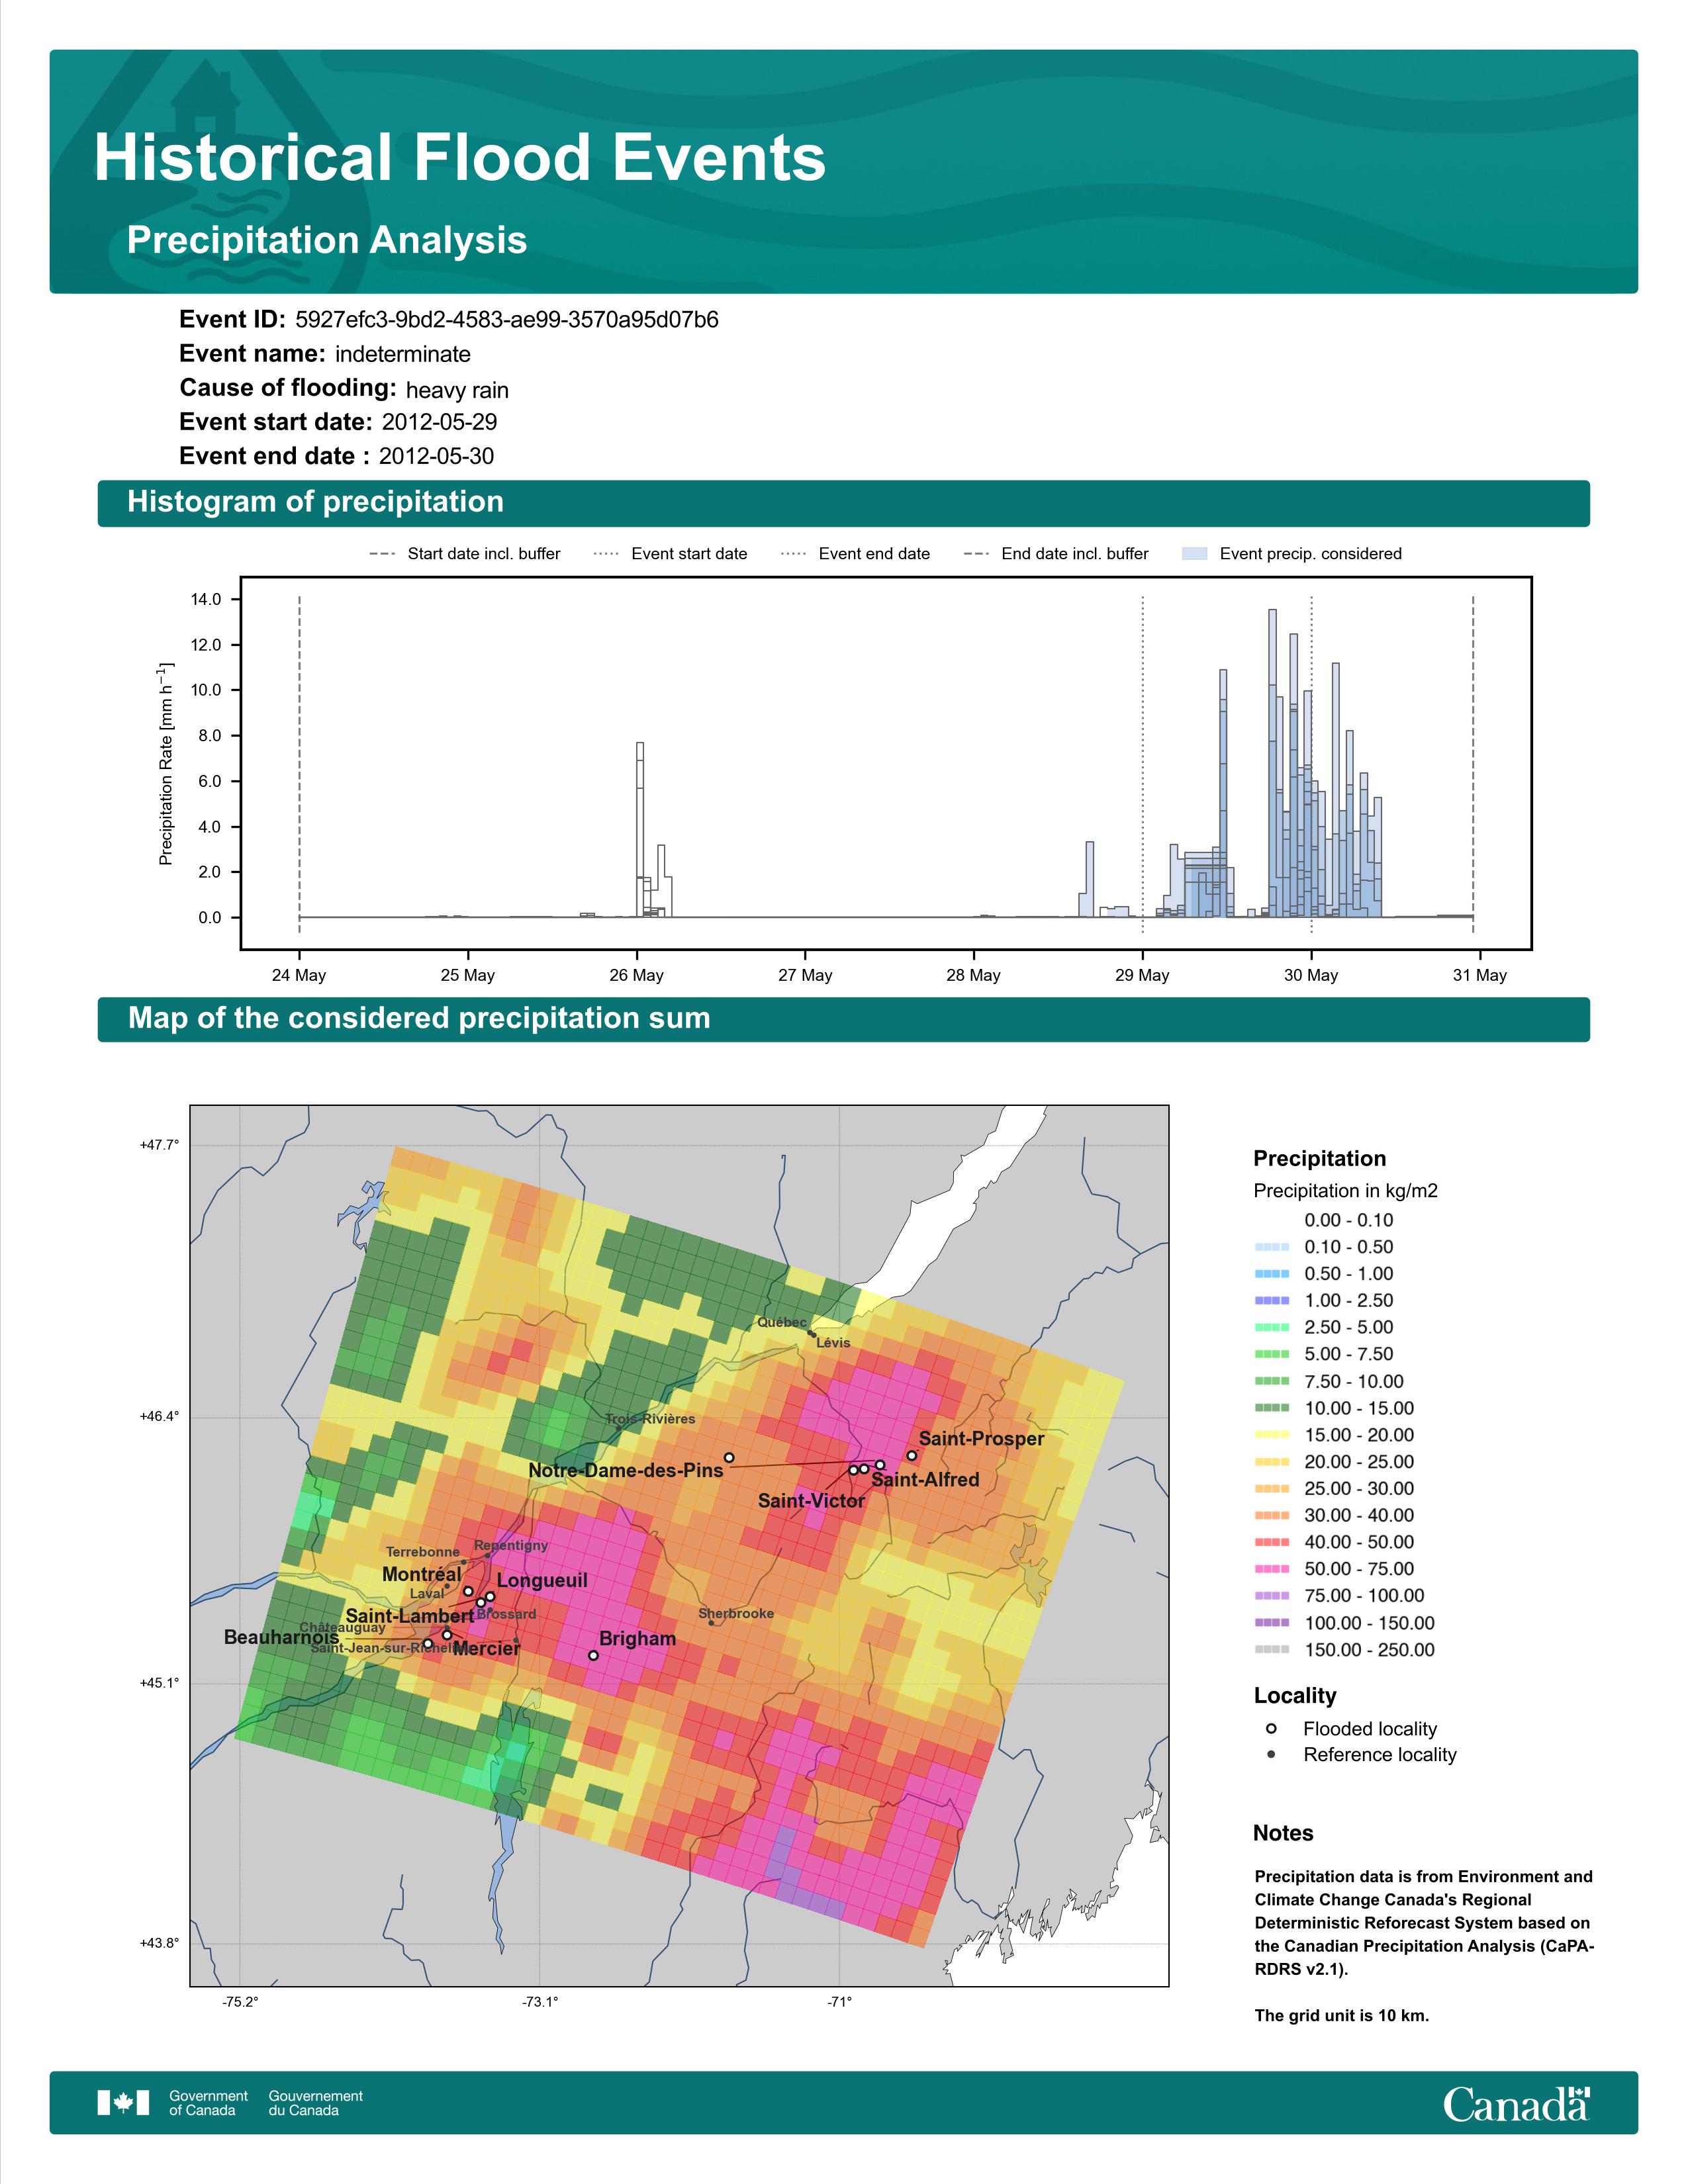Click the -73.1° longitude label
The height and width of the screenshot is (2184, 1688).
pos(540,2001)
